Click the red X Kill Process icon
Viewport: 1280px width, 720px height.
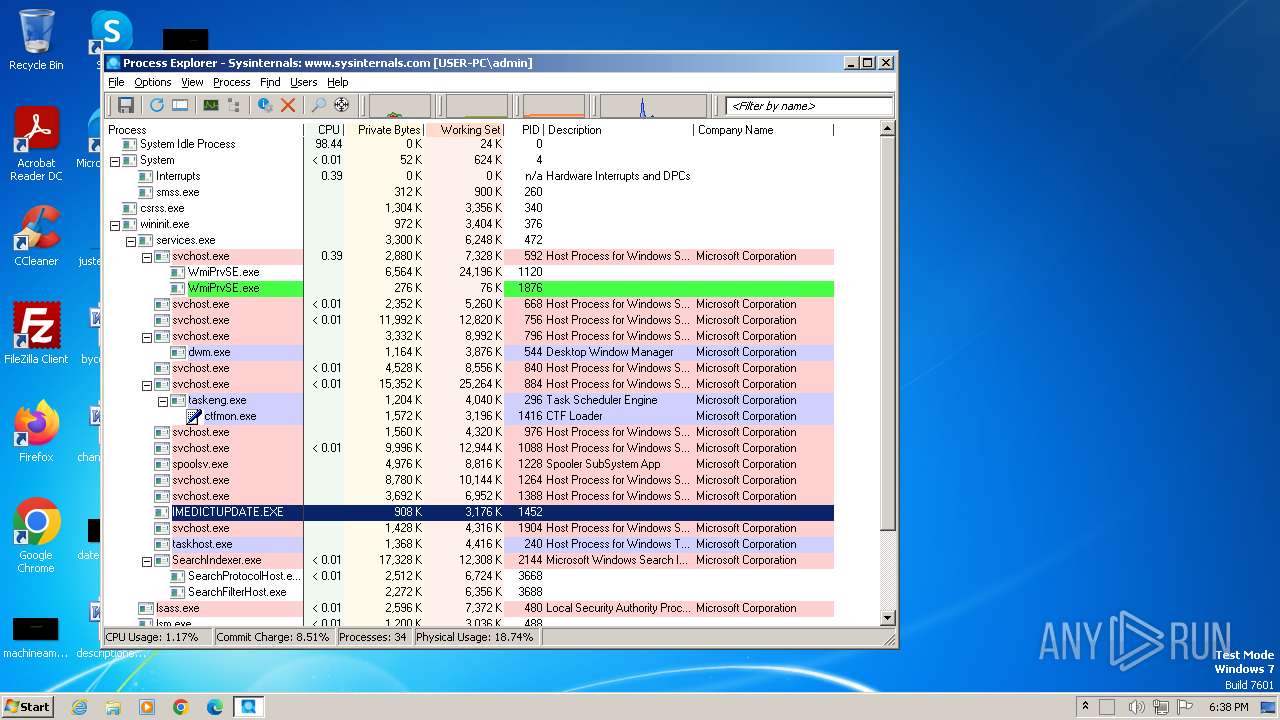click(x=288, y=105)
